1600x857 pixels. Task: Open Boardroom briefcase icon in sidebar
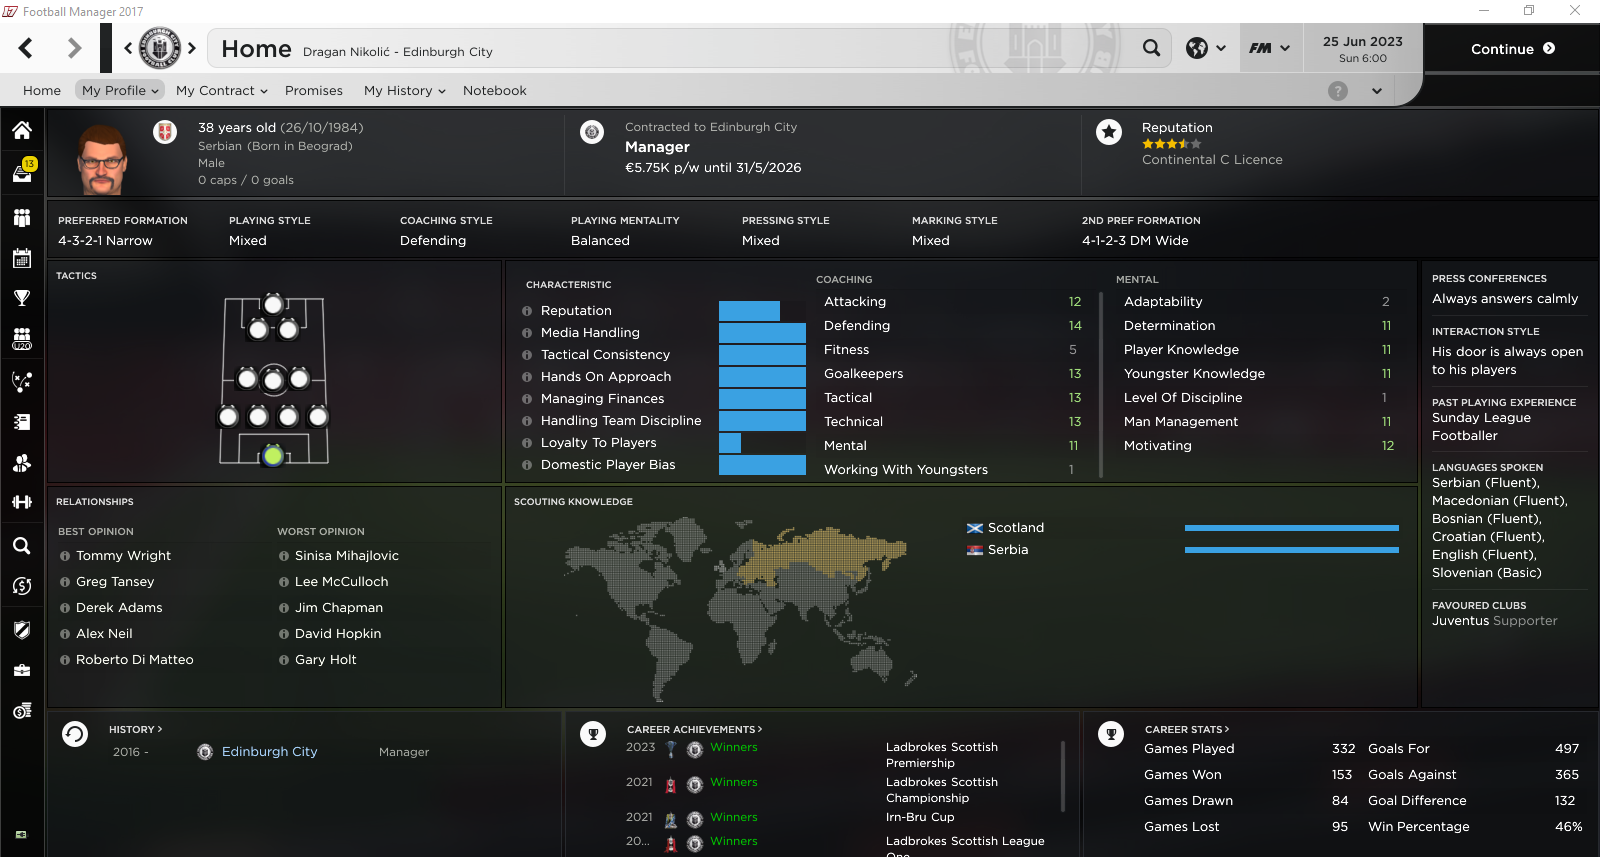click(22, 670)
